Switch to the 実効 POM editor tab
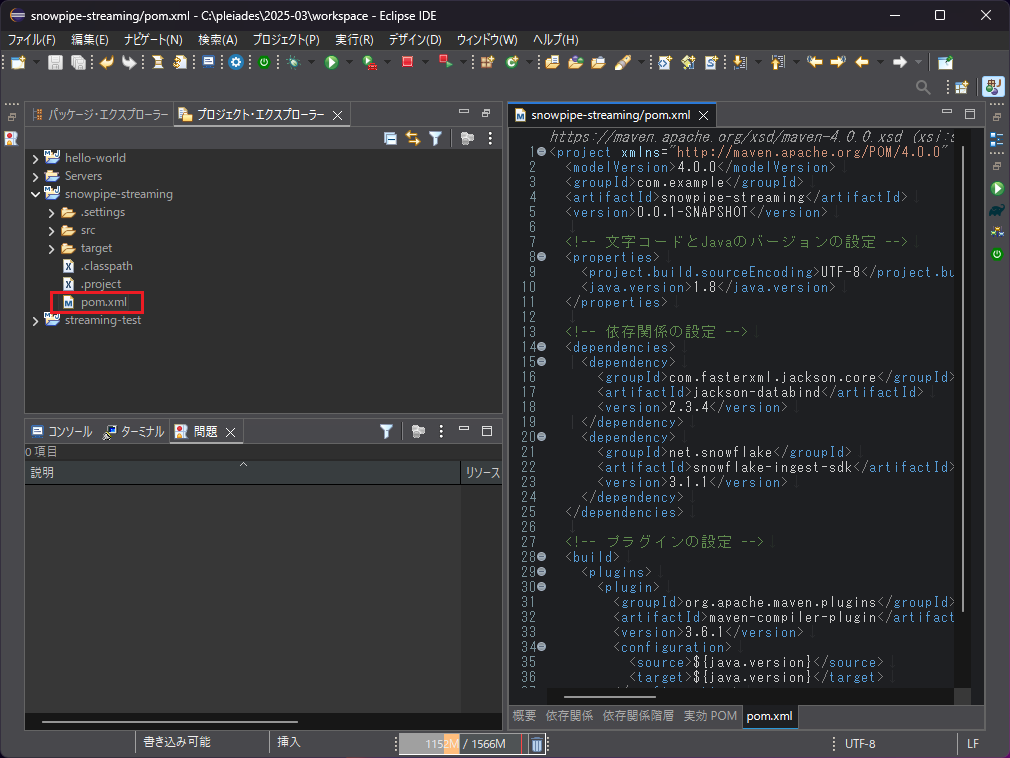The height and width of the screenshot is (758, 1010). [710, 715]
